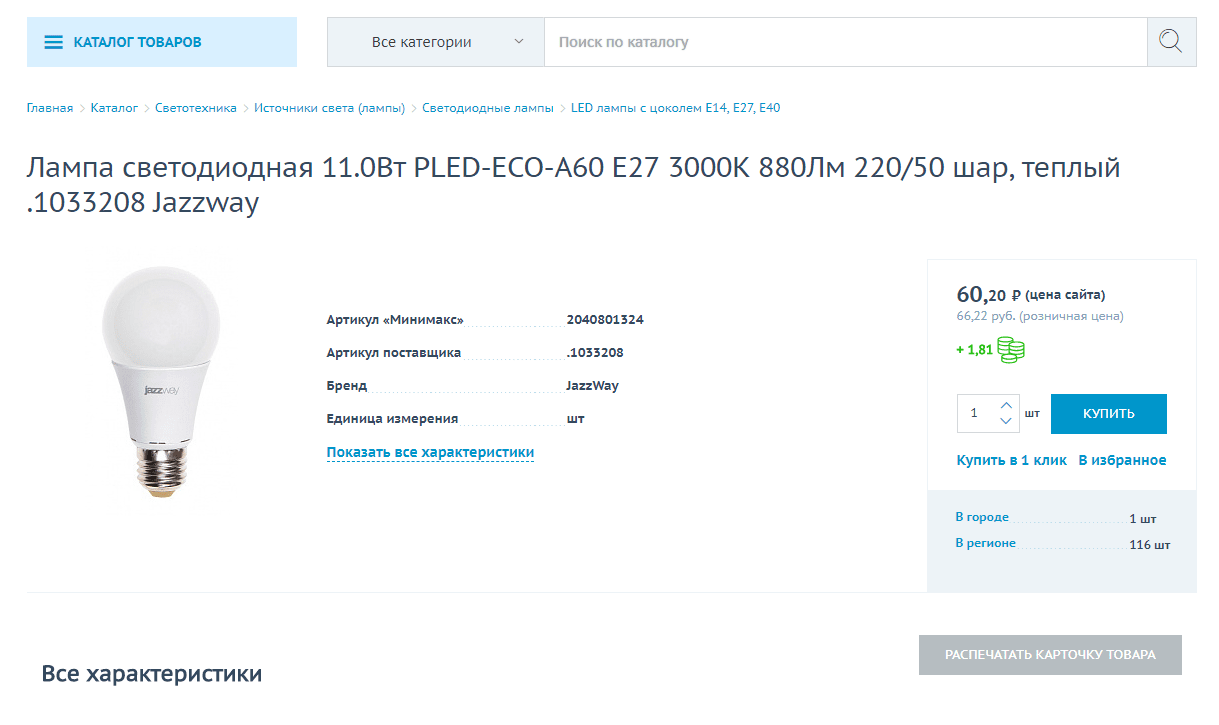This screenshot has height=725, width=1219.
Task: Focus the Поиск по каталогу search field
Action: pyautogui.click(x=845, y=42)
